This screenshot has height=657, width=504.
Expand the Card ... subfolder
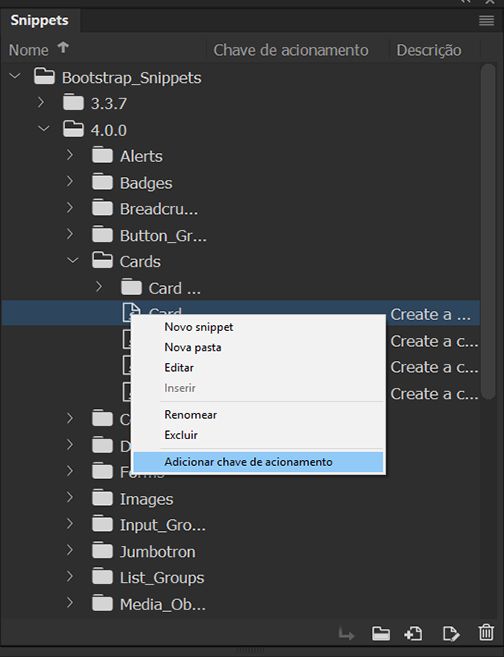tap(99, 287)
